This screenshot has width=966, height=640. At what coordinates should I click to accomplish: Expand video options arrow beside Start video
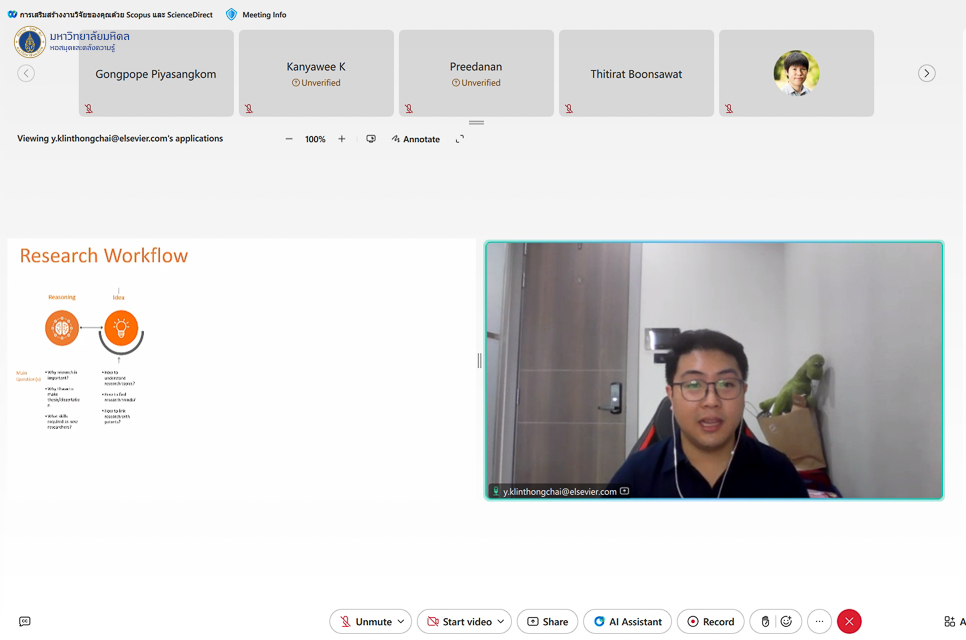[501, 621]
